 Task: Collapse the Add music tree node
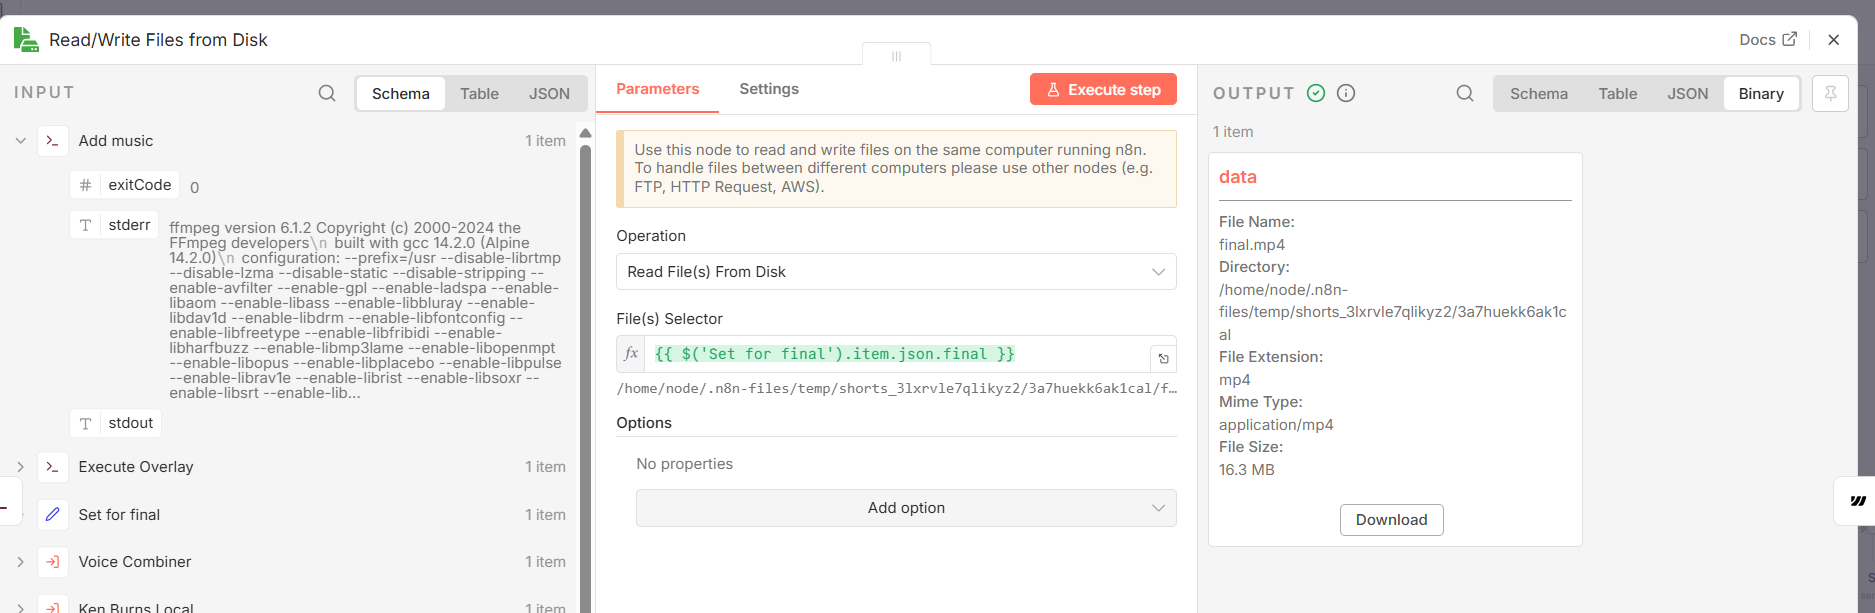coord(20,141)
